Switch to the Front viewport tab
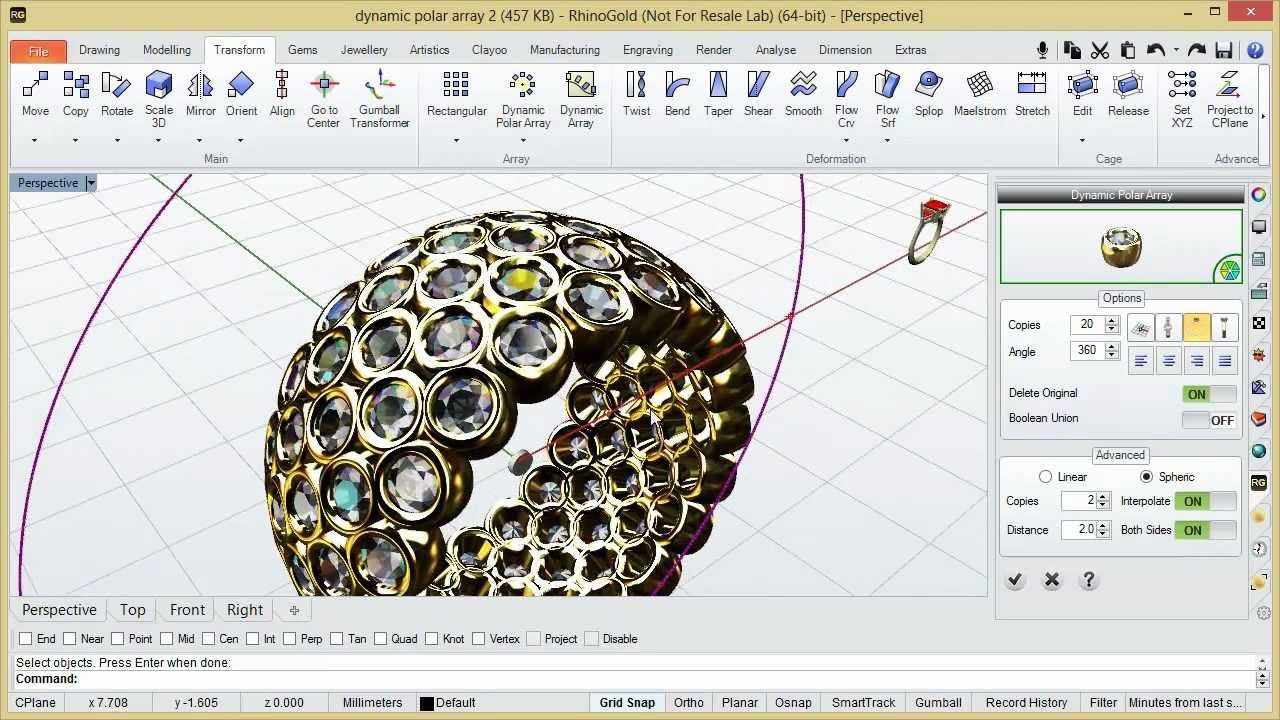The height and width of the screenshot is (720, 1280). click(187, 610)
